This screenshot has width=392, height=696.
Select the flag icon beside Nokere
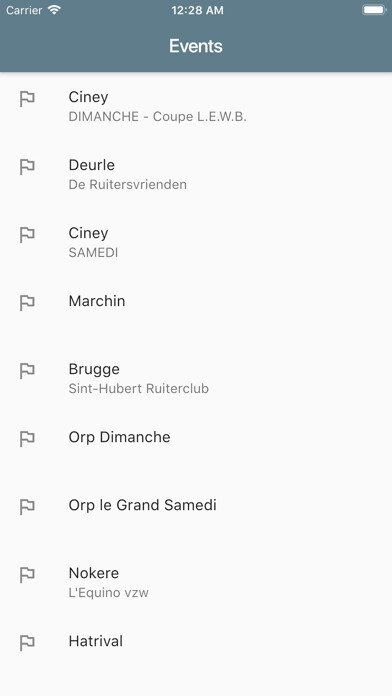[x=27, y=575]
